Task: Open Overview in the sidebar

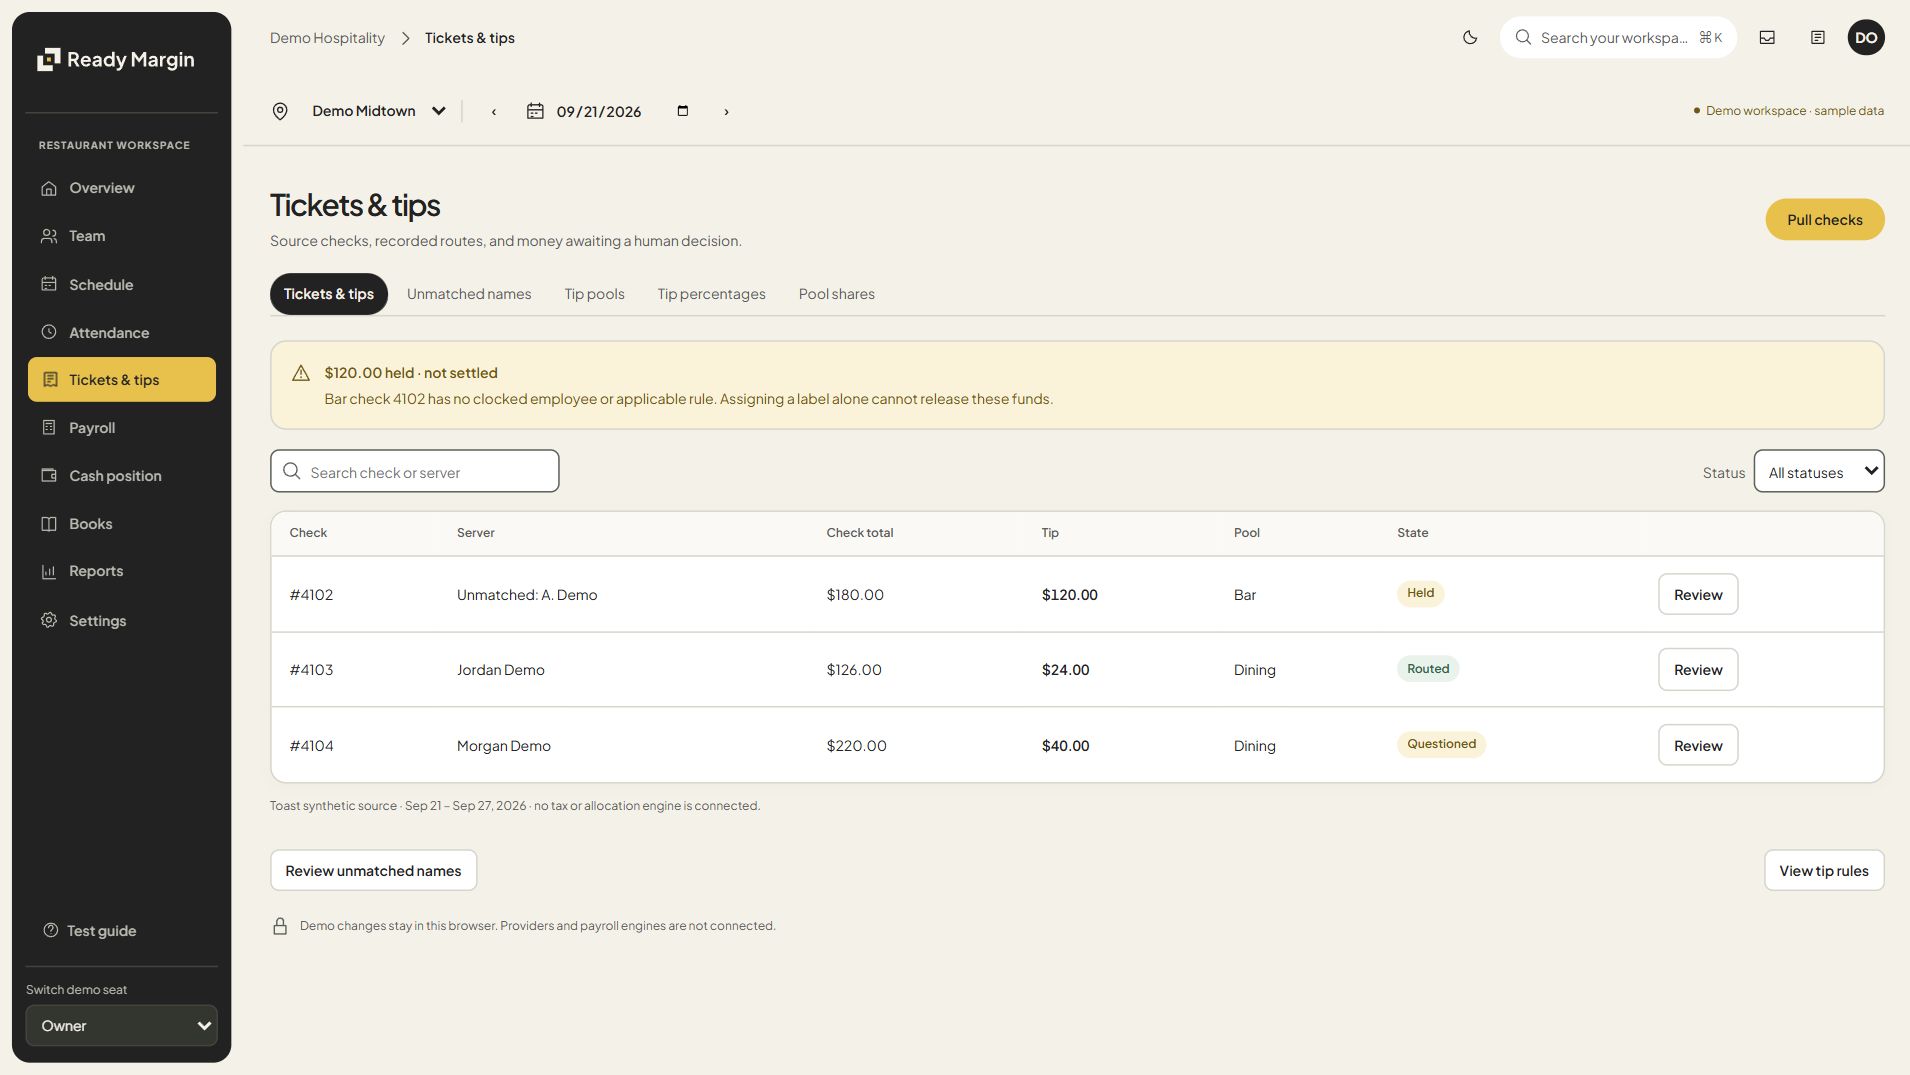Action: (122, 188)
